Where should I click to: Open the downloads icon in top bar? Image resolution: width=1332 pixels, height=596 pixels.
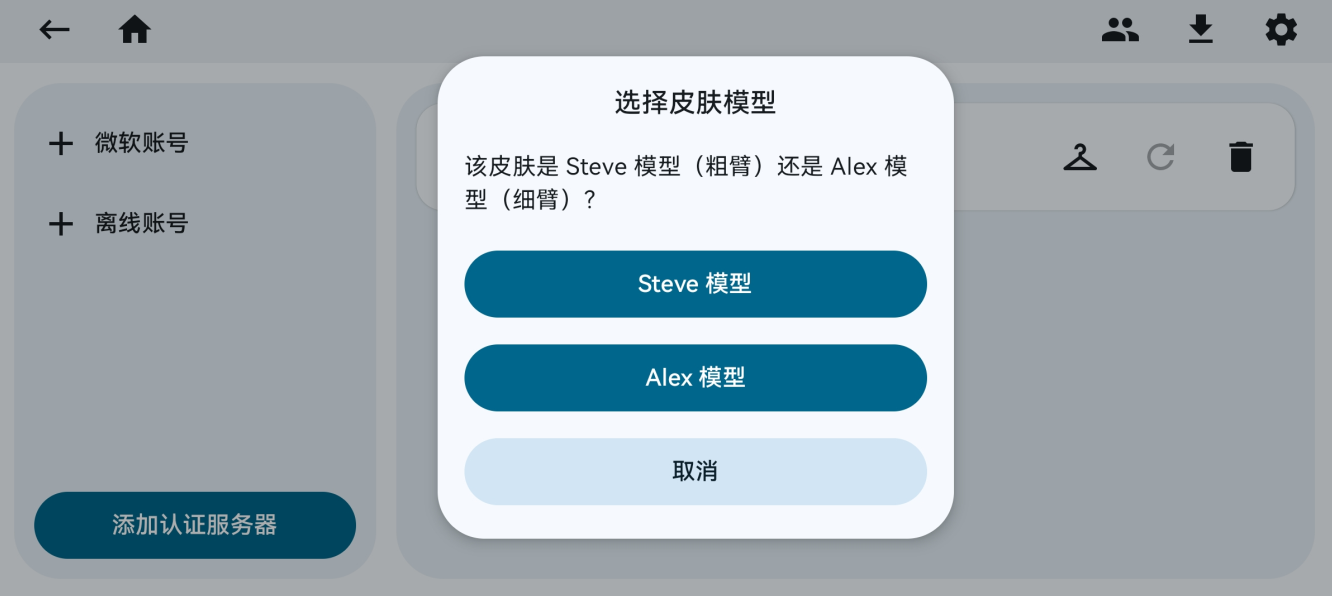point(1200,30)
